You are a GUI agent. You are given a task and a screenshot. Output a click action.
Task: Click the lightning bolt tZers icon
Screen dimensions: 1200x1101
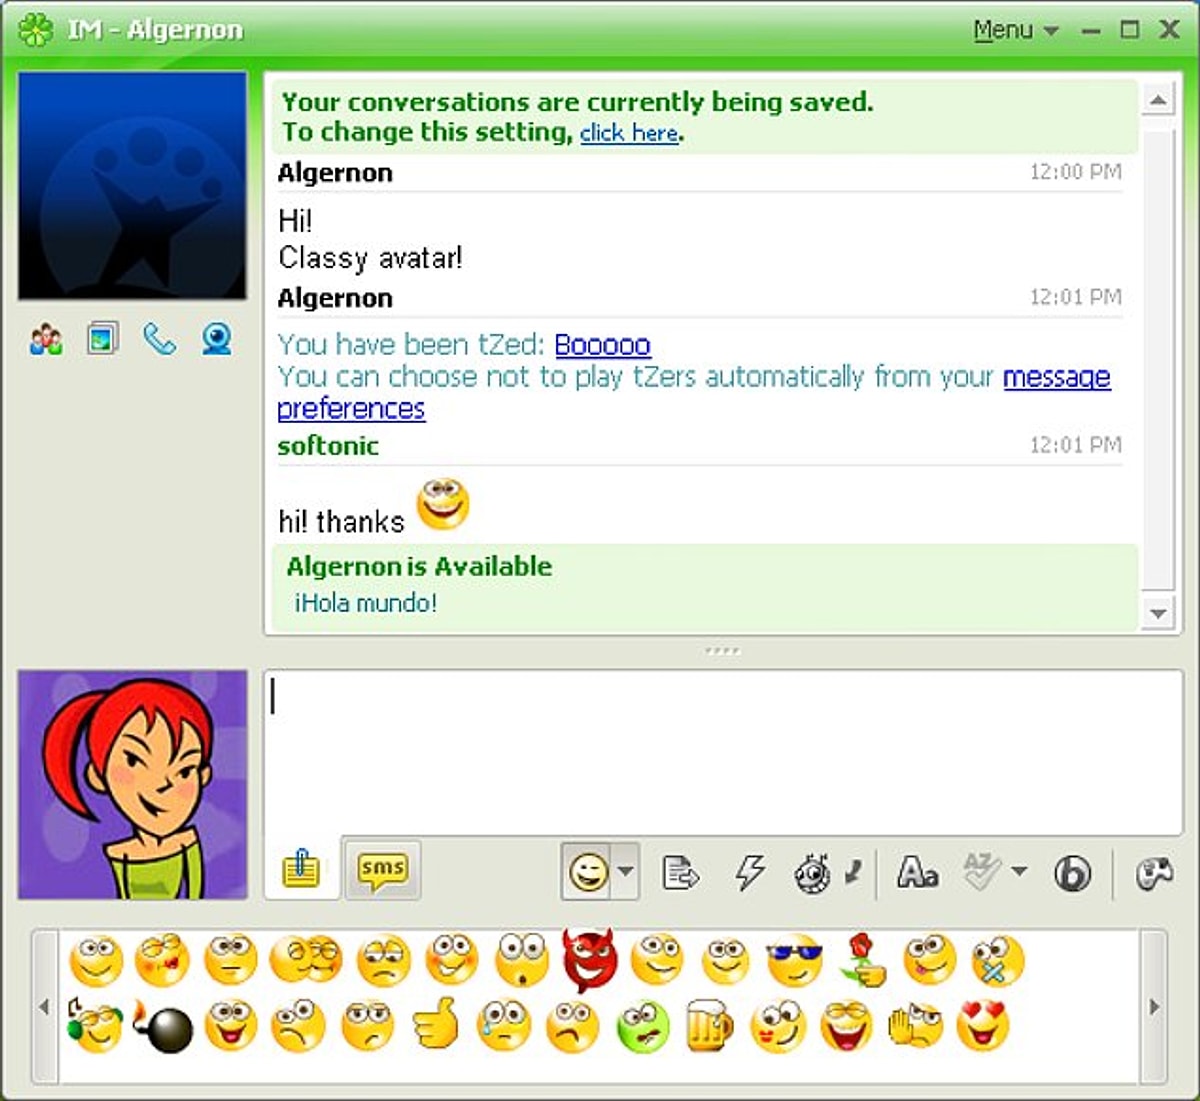click(749, 872)
